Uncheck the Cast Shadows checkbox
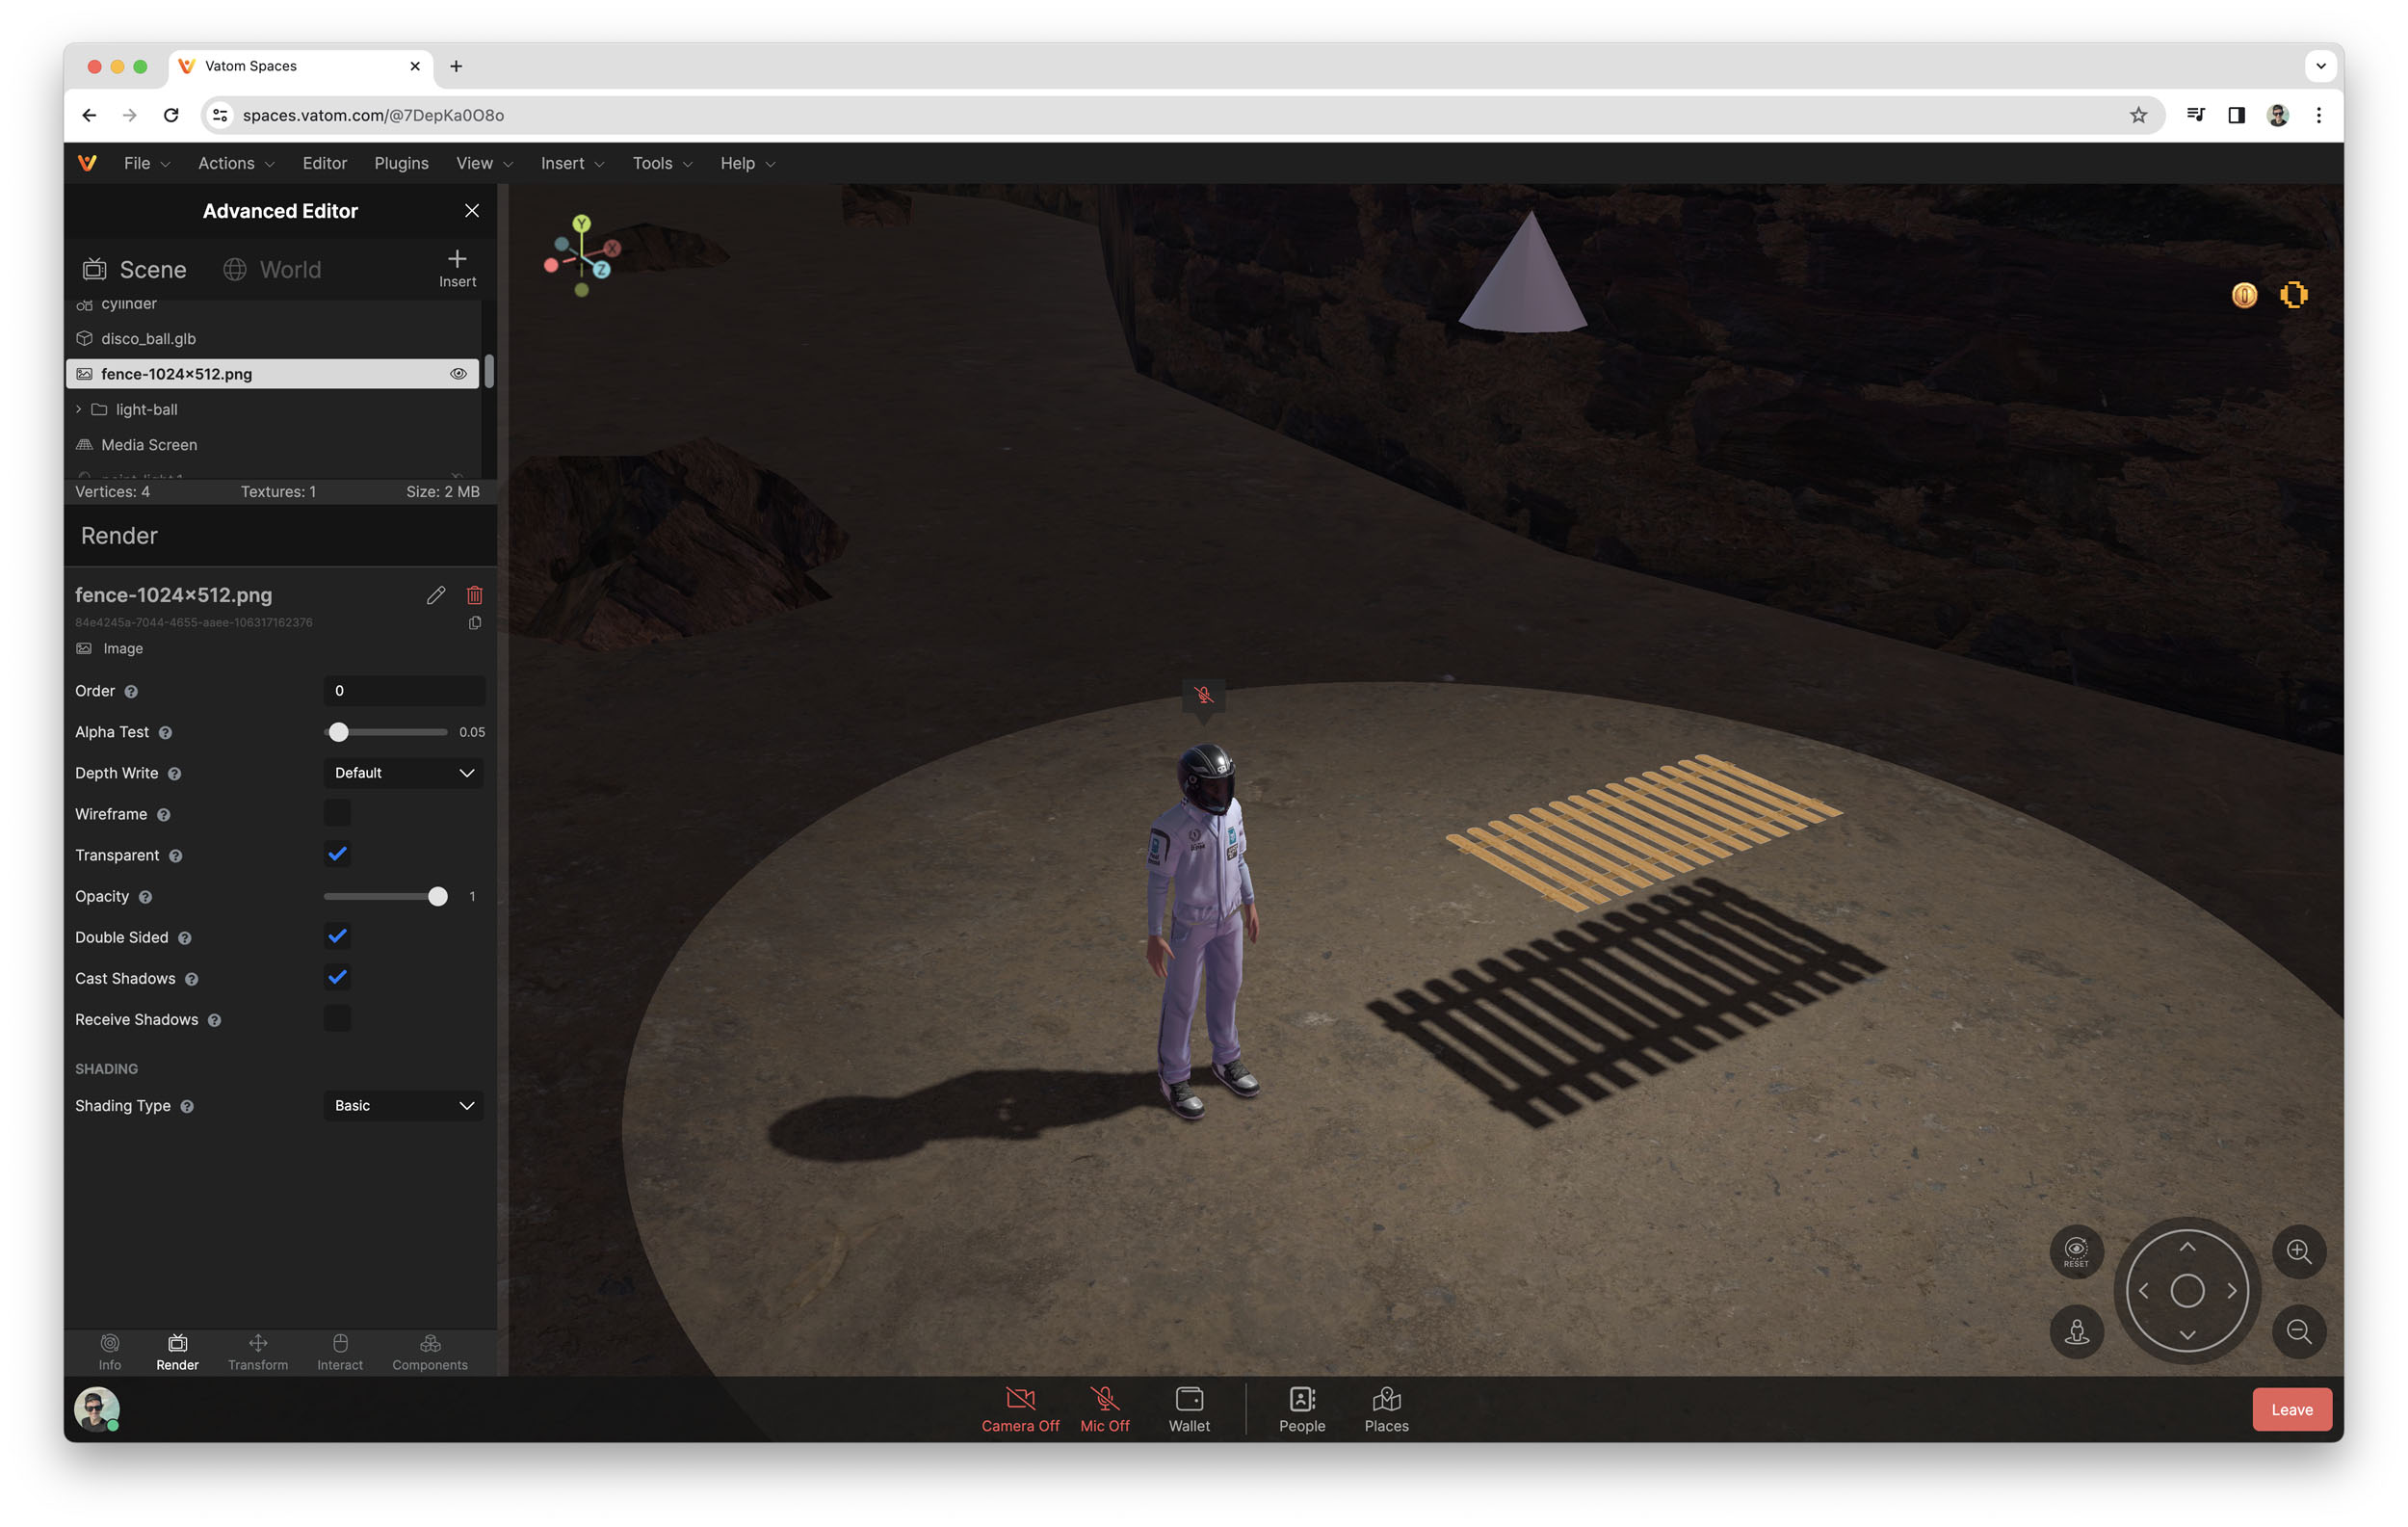The height and width of the screenshot is (1527, 2408). click(337, 977)
